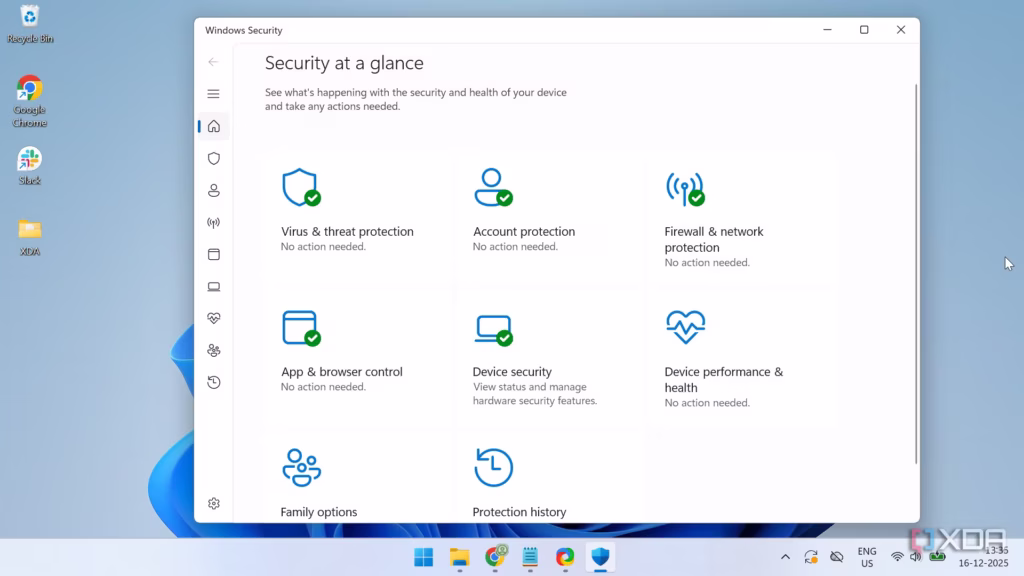This screenshot has height=576, width=1024.
Task: Open App & browser control sidebar icon
Action: [214, 255]
